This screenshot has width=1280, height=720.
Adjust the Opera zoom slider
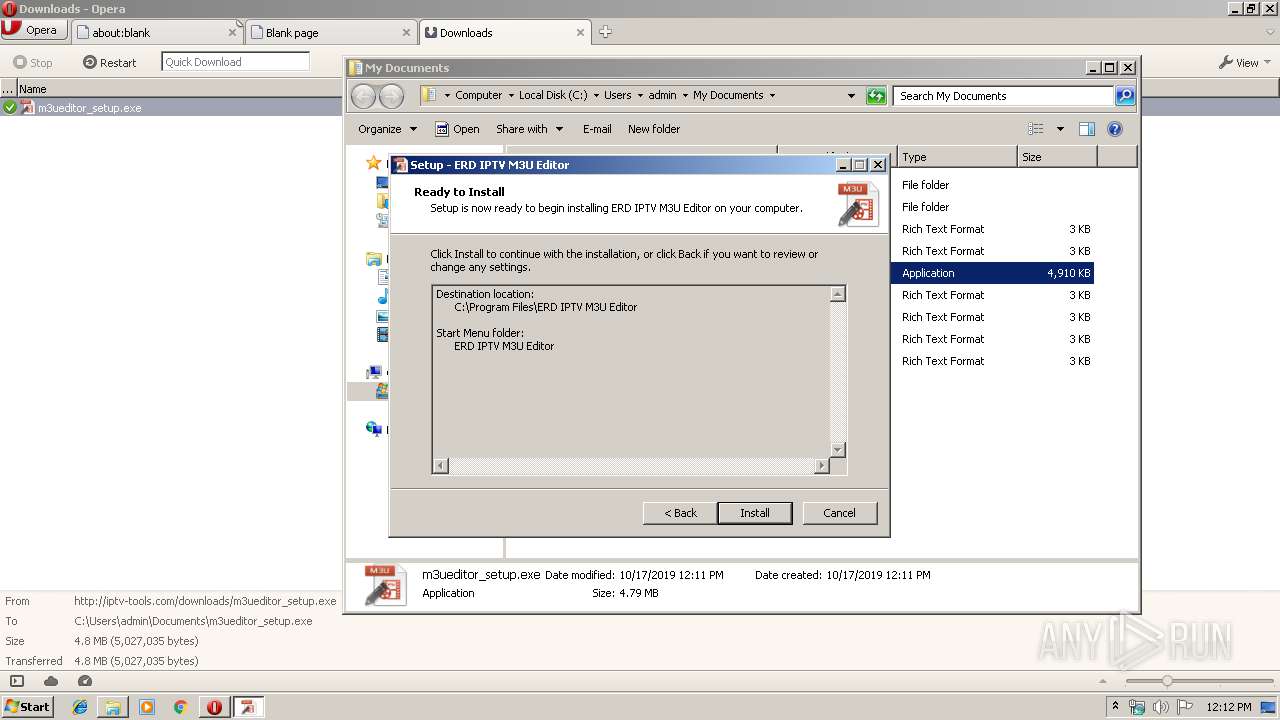[1166, 681]
